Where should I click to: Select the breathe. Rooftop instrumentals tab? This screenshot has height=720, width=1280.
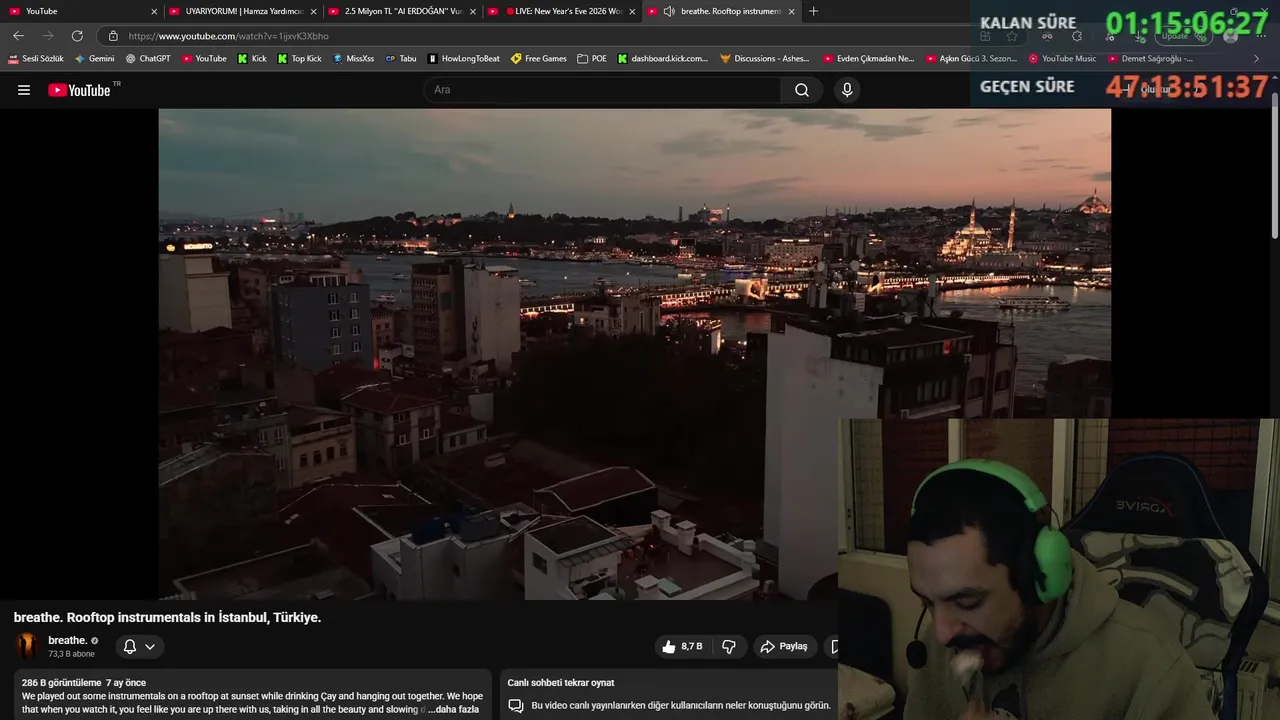click(x=722, y=11)
